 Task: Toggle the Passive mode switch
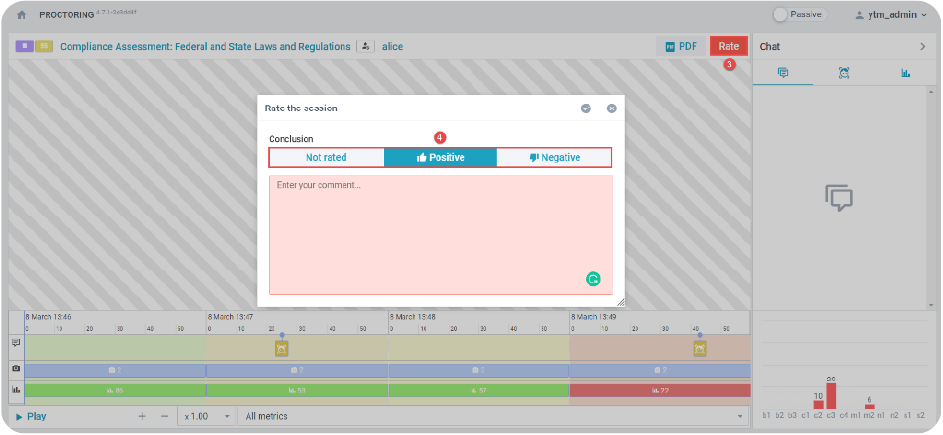click(x=782, y=15)
